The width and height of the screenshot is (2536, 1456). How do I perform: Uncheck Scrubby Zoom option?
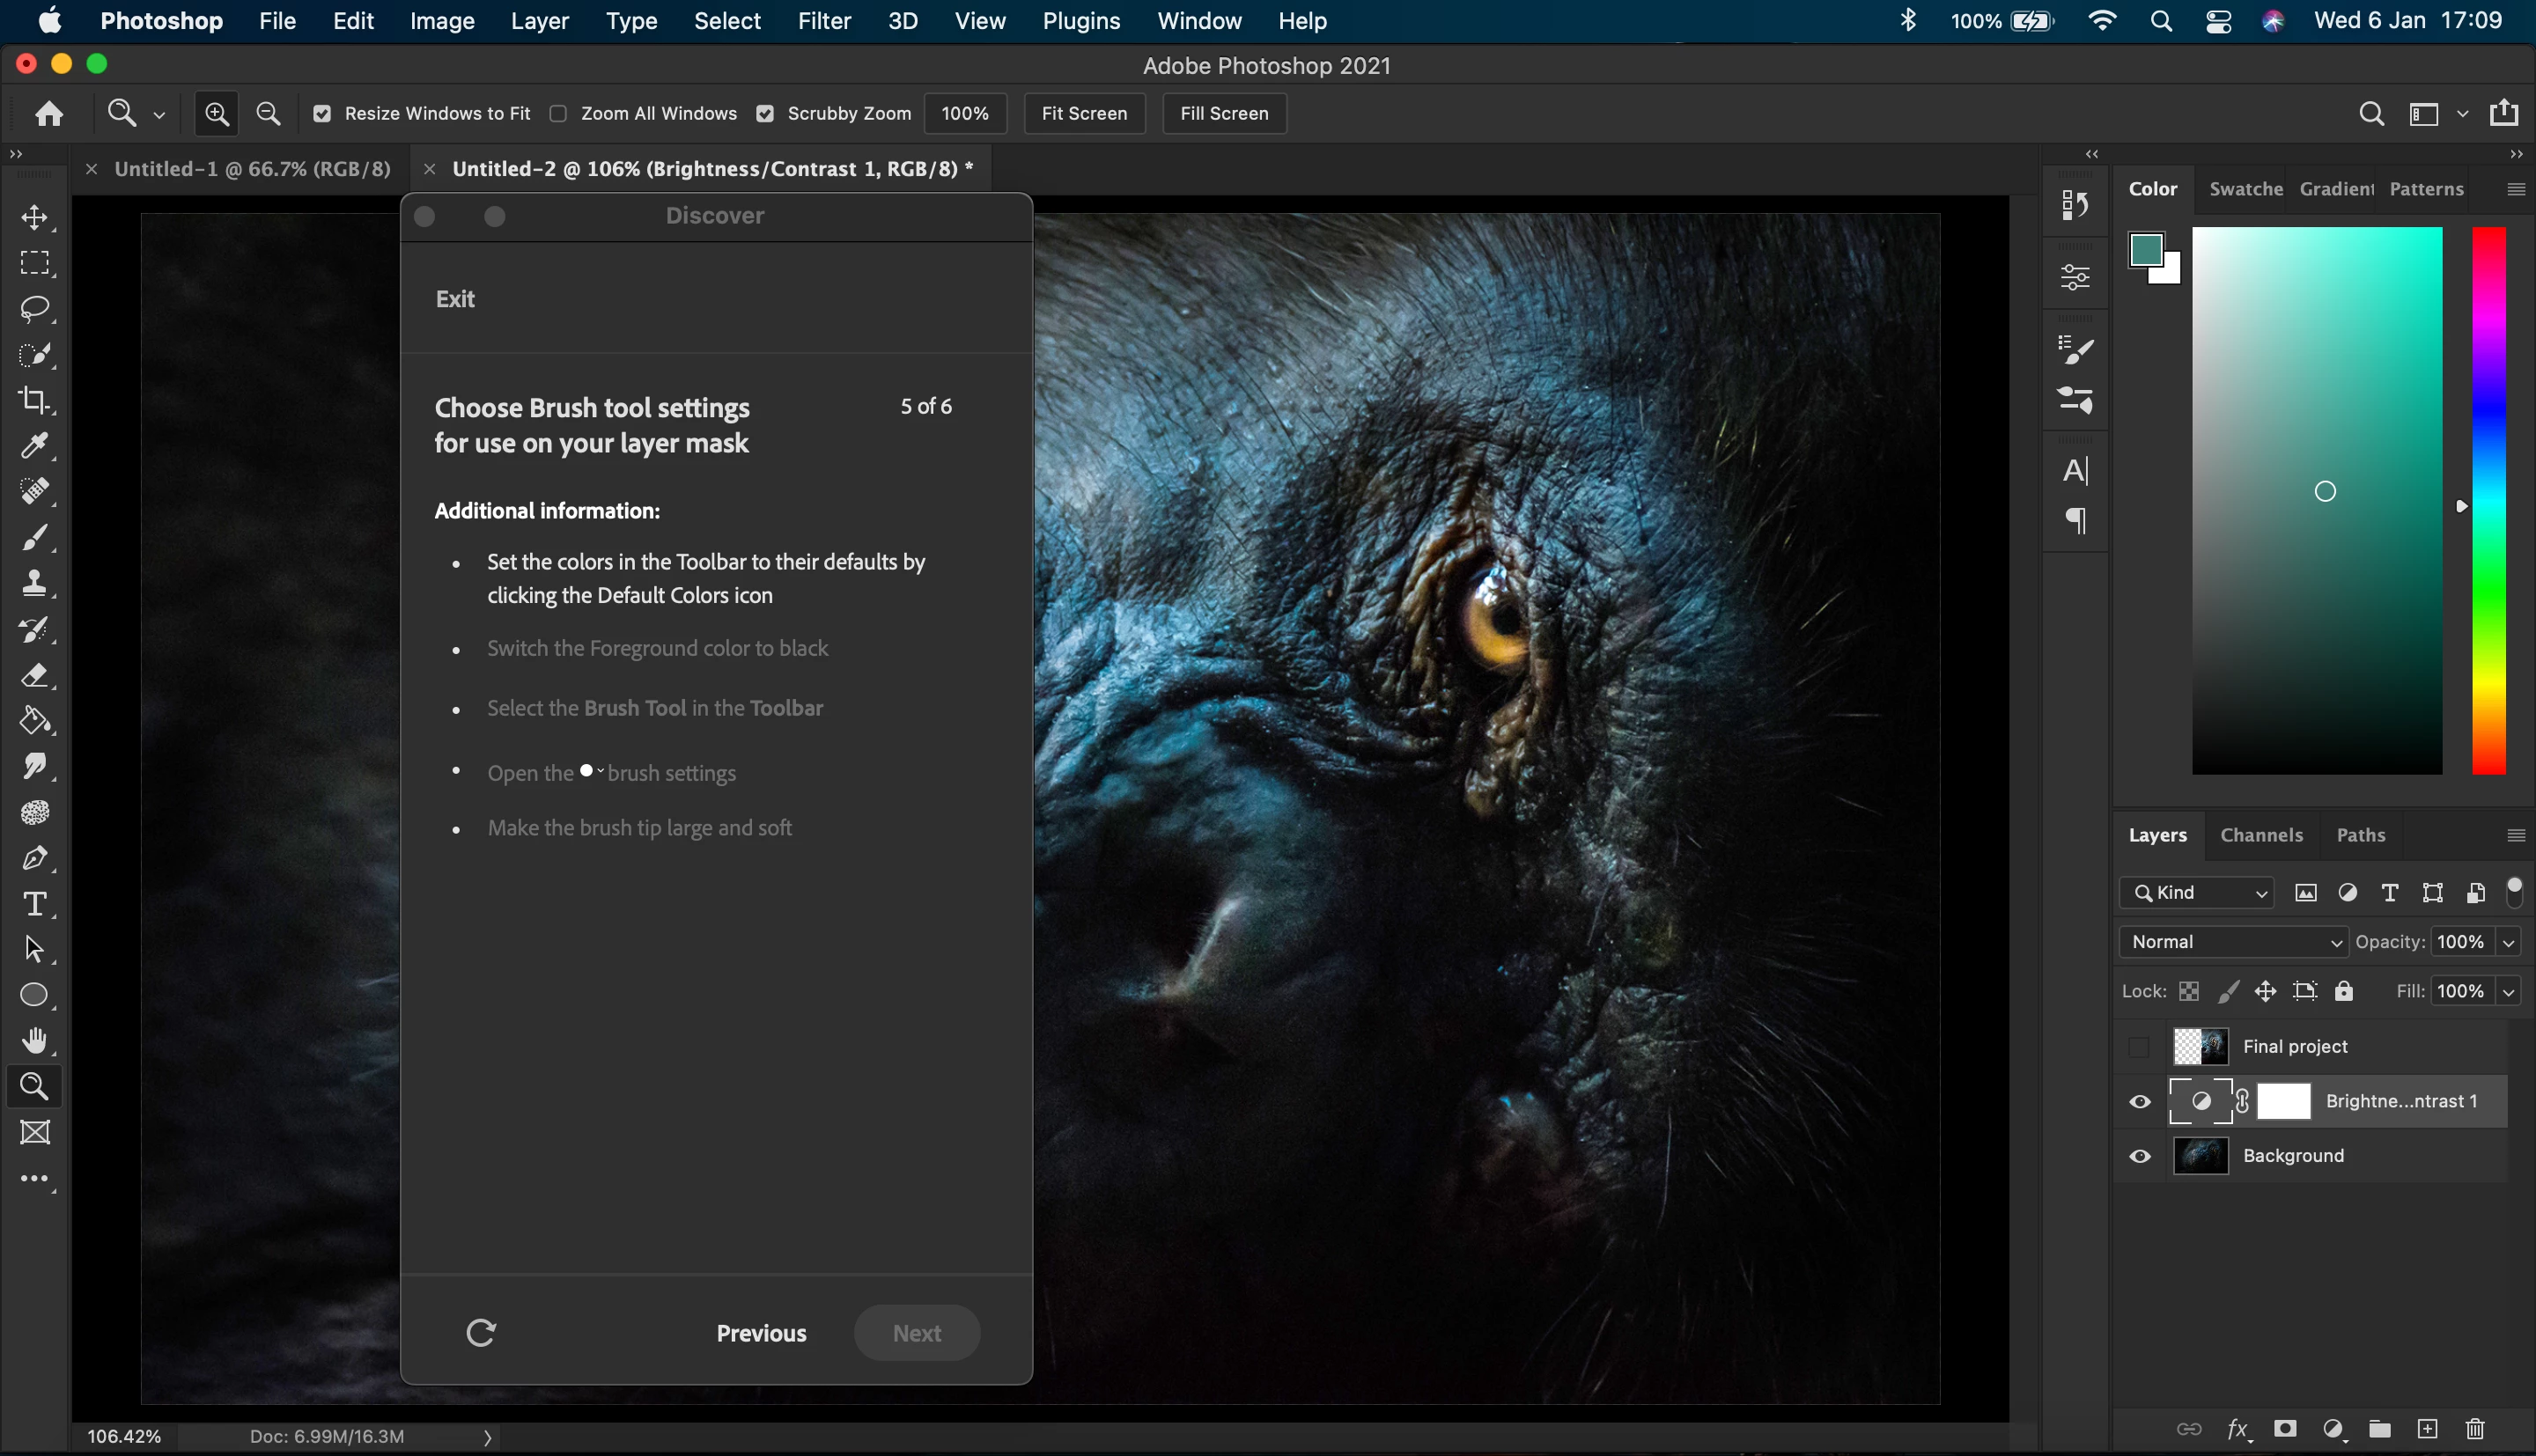(x=765, y=113)
